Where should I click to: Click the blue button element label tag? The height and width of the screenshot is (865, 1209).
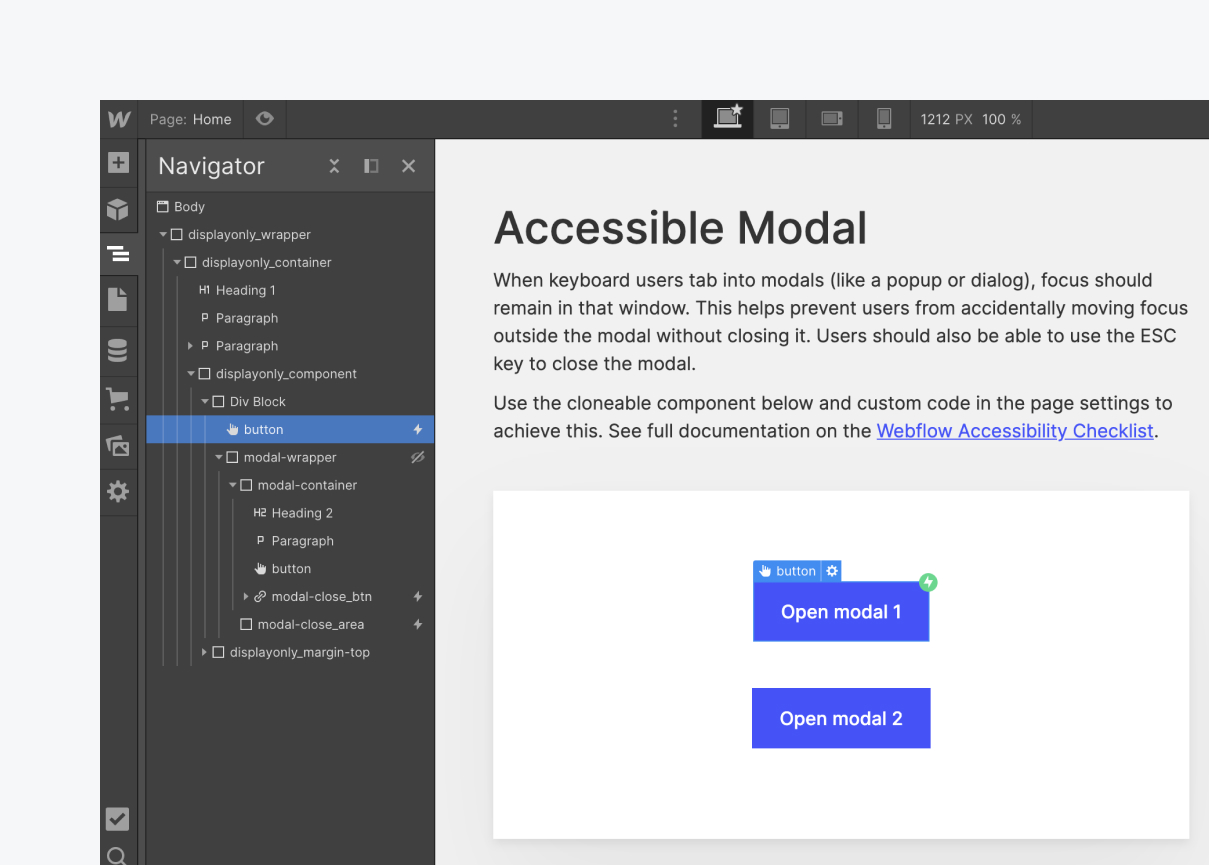(x=787, y=571)
